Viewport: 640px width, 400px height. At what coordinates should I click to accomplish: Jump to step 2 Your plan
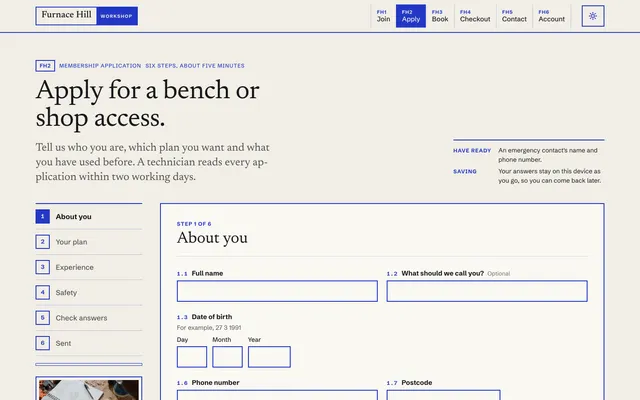89,242
